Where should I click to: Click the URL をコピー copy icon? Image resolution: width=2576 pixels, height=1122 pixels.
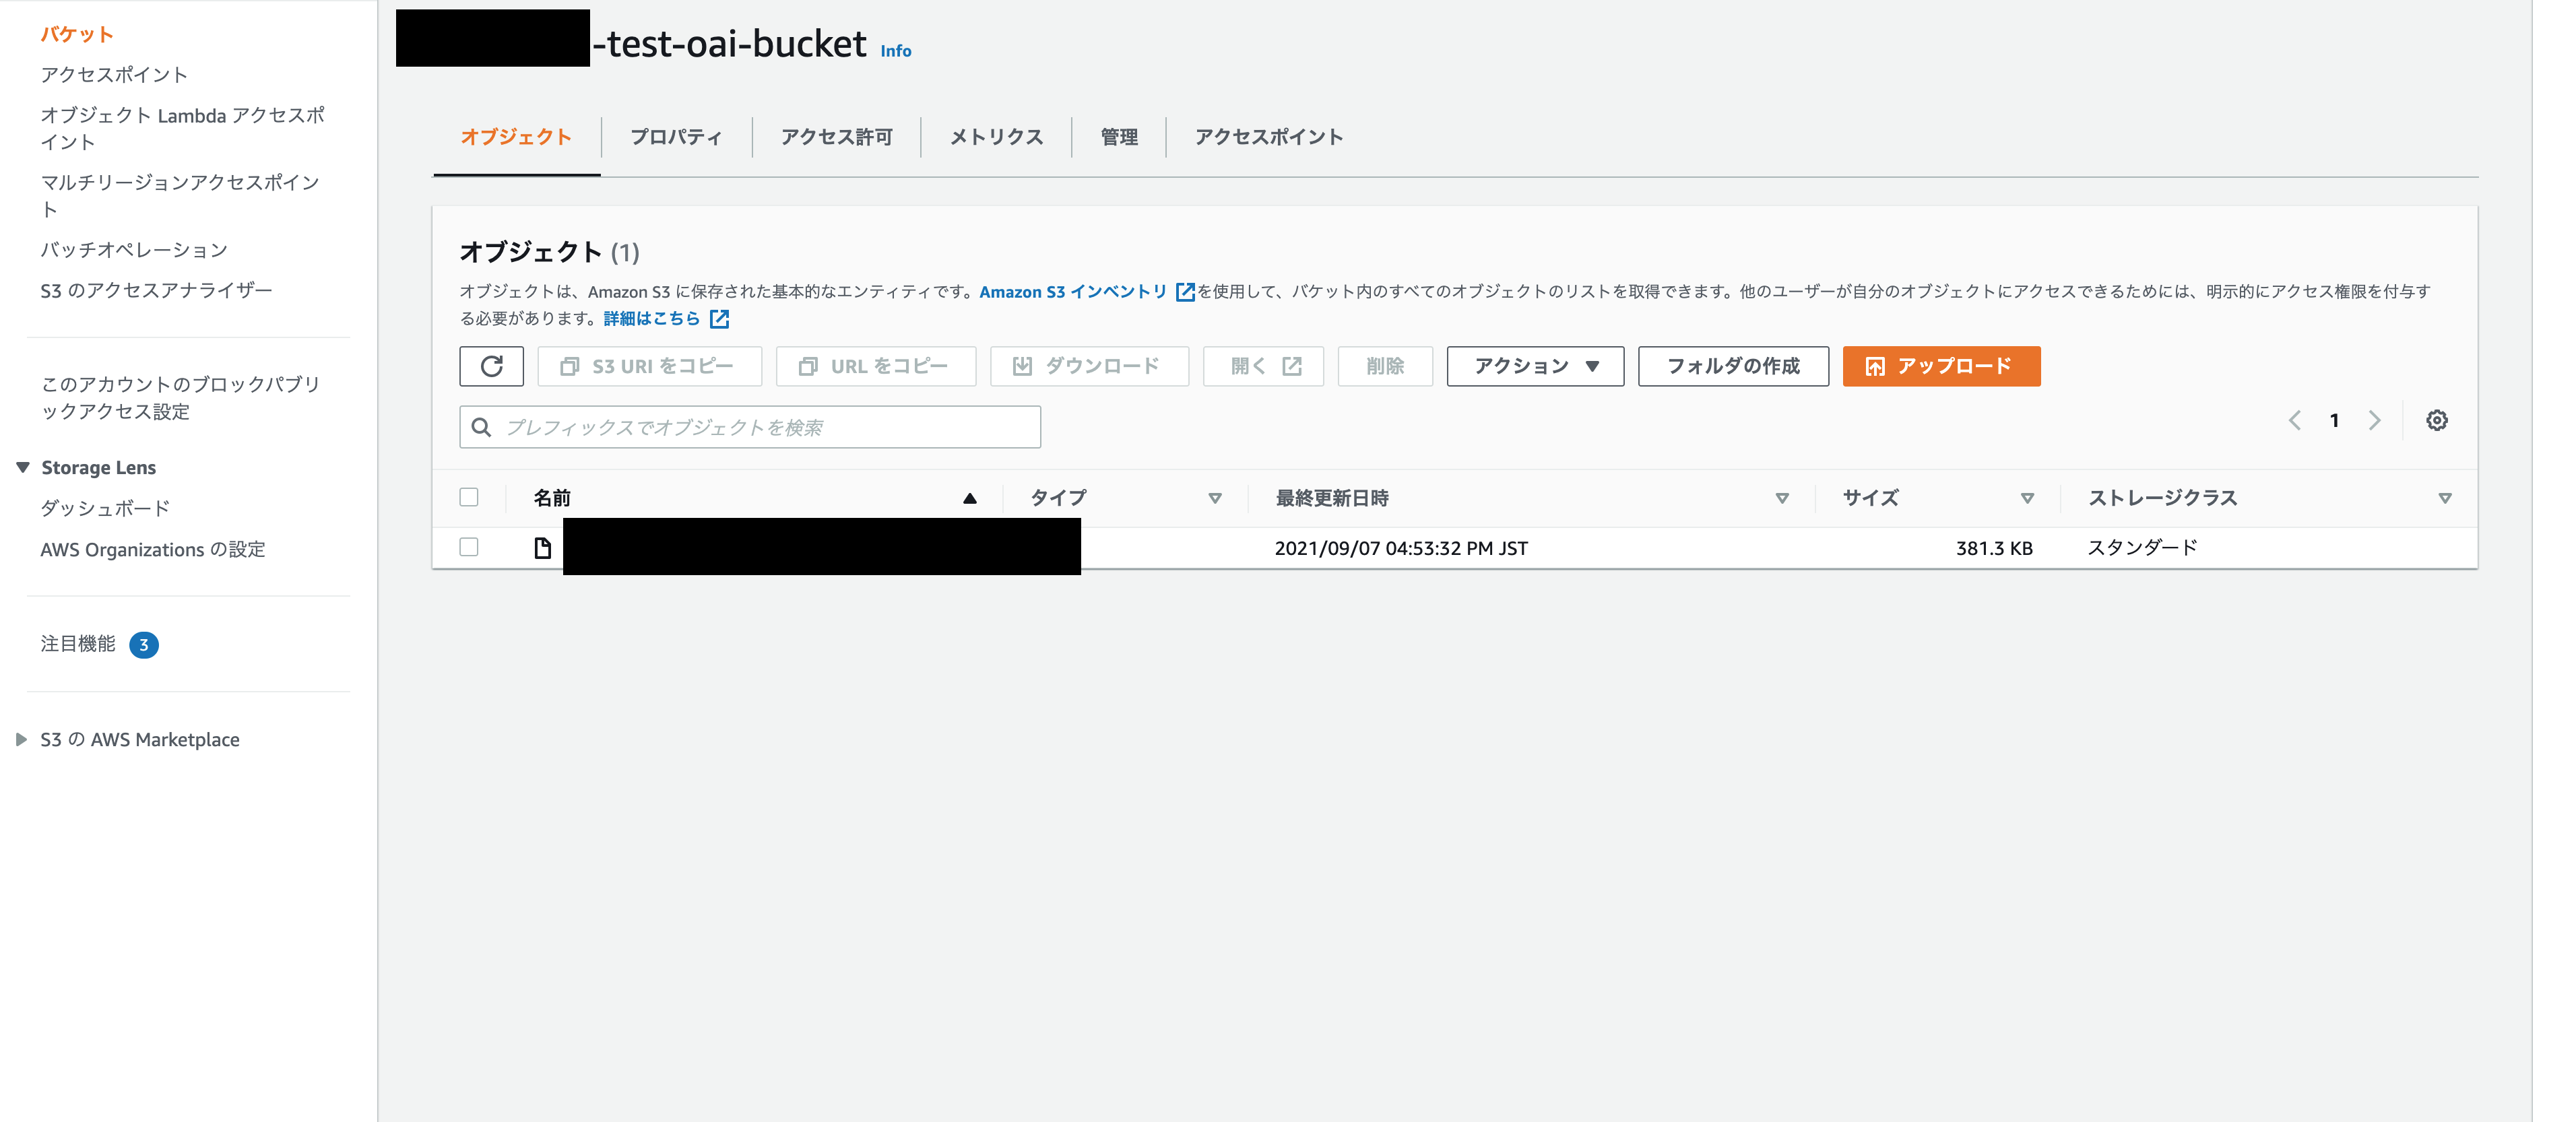[x=808, y=366]
